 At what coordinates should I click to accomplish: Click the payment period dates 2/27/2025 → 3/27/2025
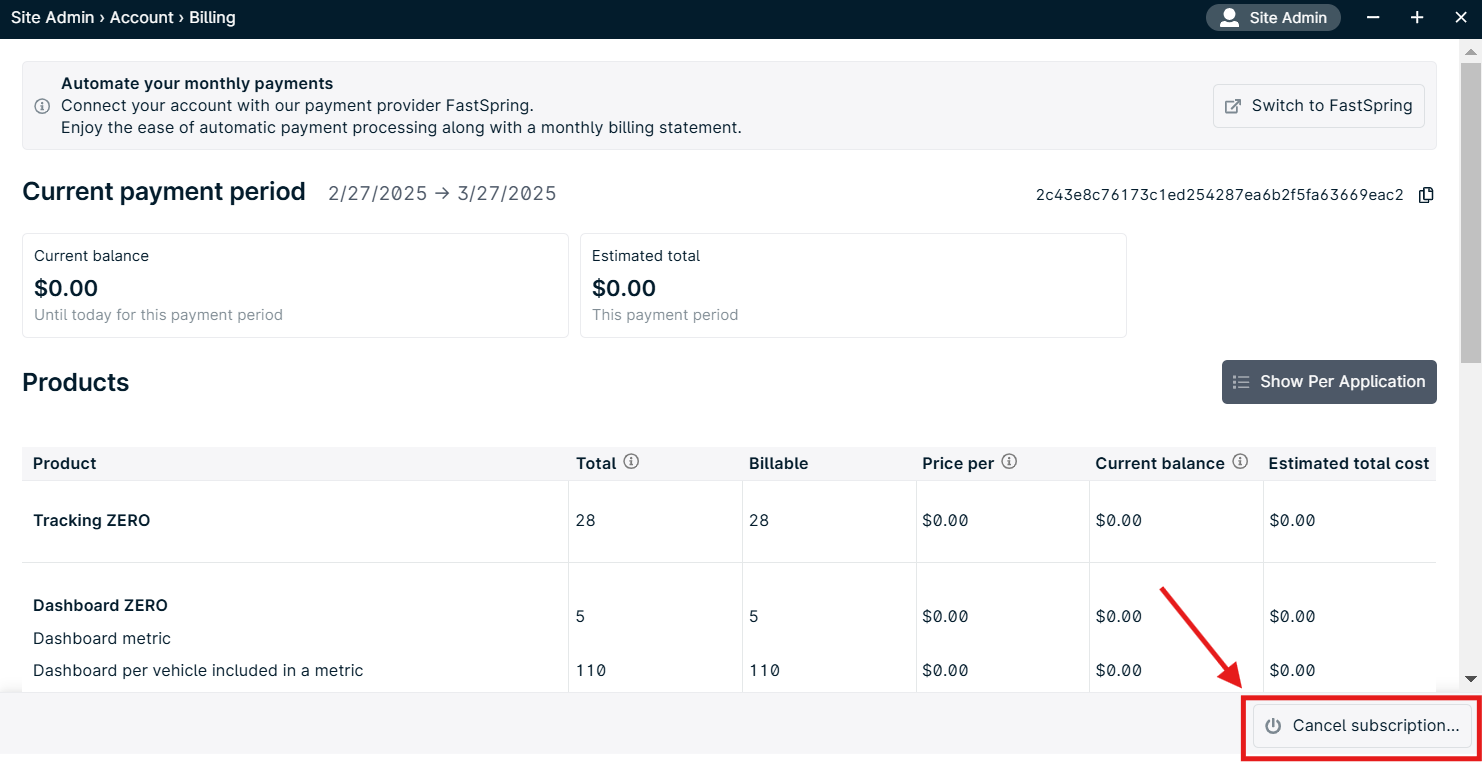point(442,194)
